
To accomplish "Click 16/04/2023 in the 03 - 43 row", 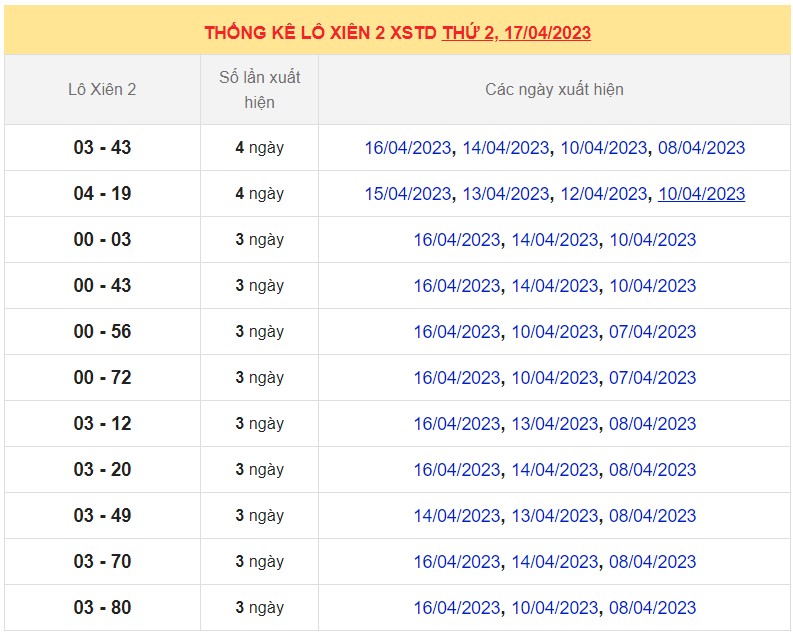I will click(407, 148).
